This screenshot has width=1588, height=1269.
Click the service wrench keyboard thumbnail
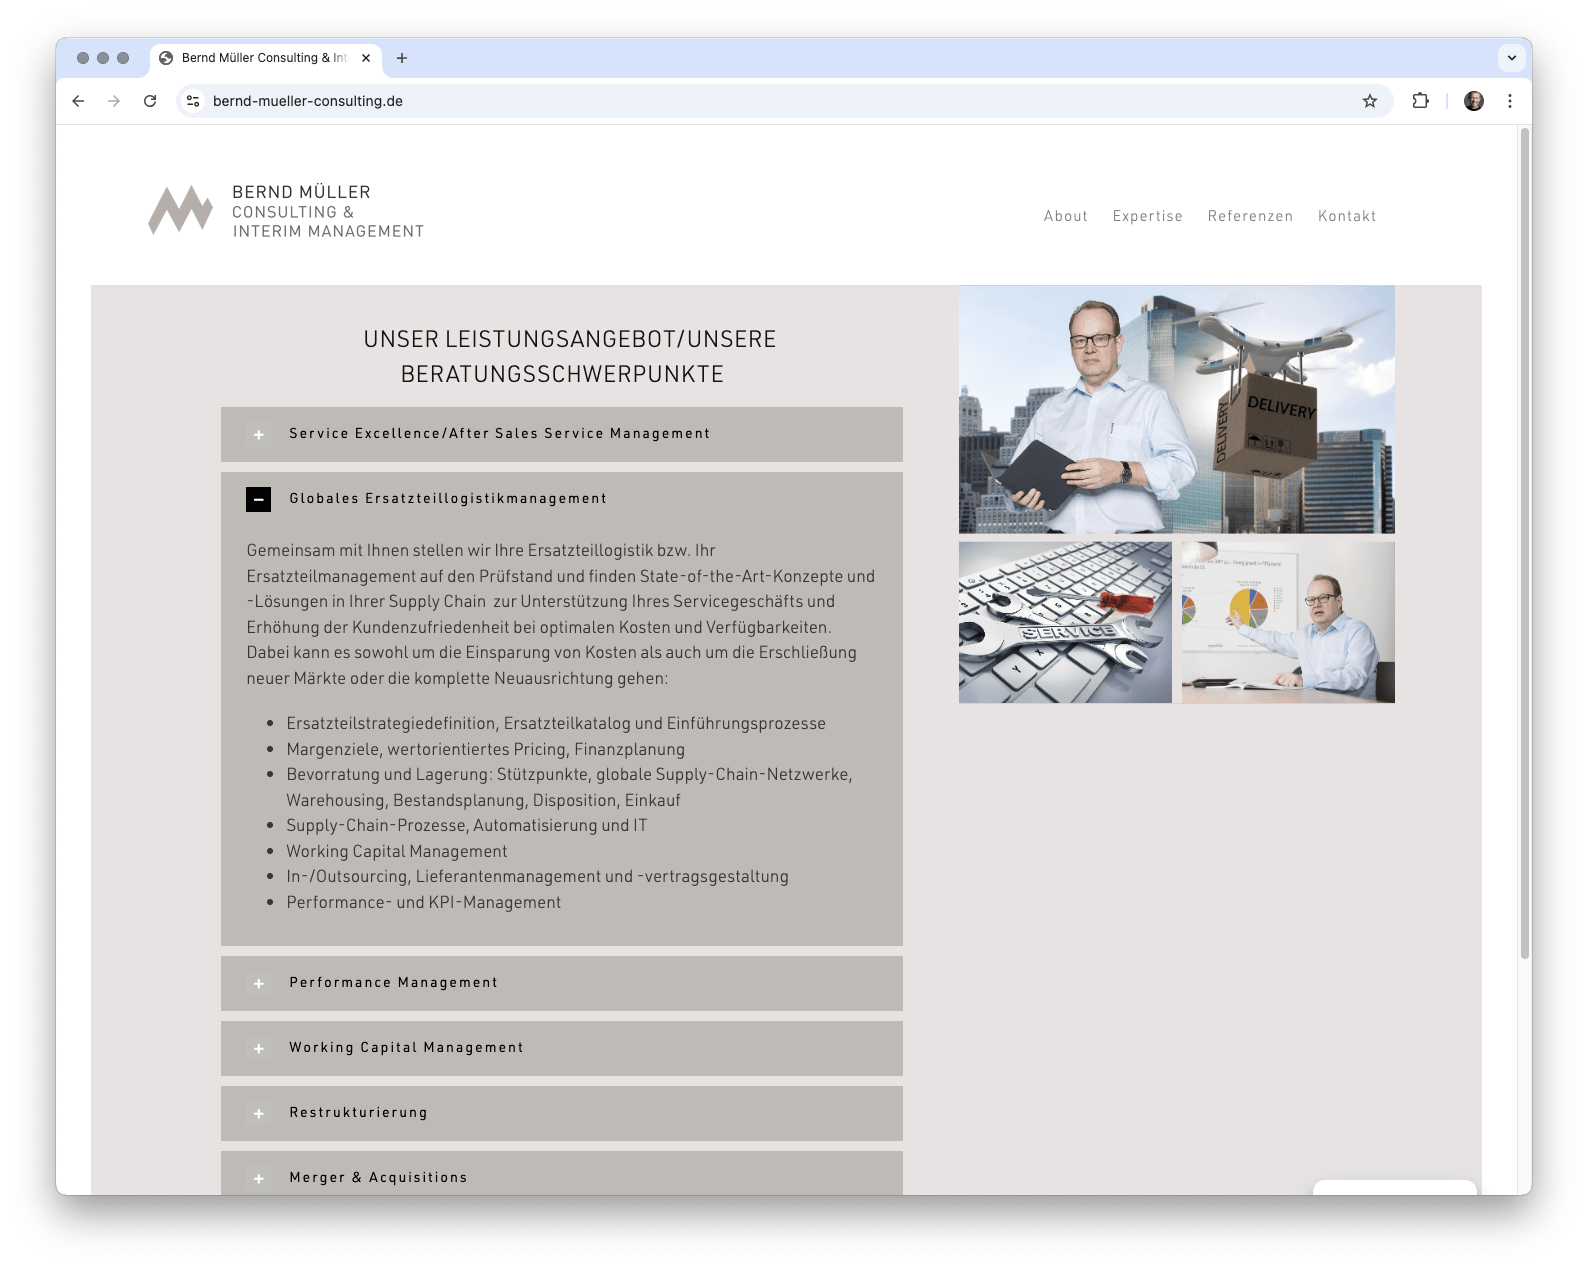click(1065, 622)
